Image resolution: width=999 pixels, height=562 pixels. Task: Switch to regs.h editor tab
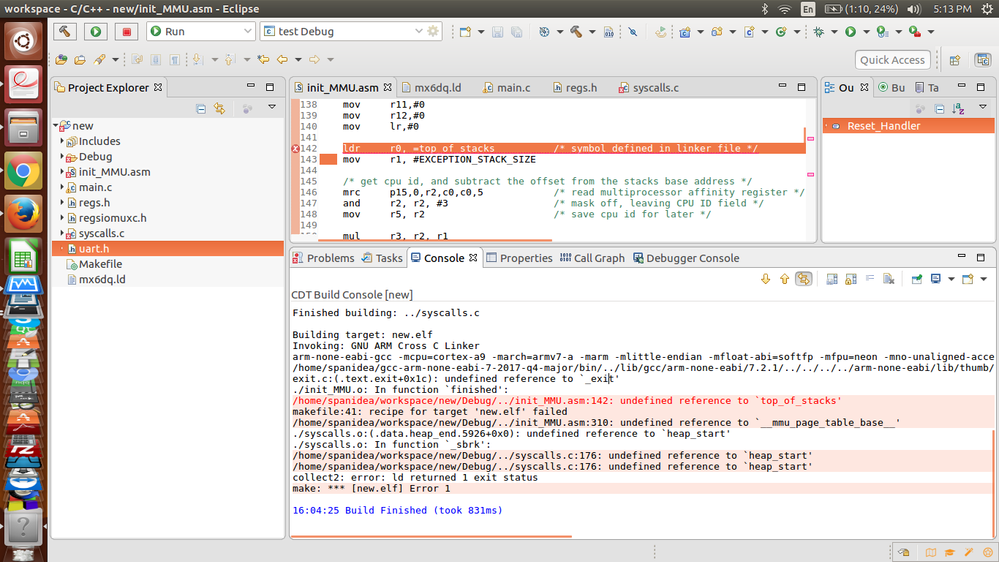click(x=575, y=88)
